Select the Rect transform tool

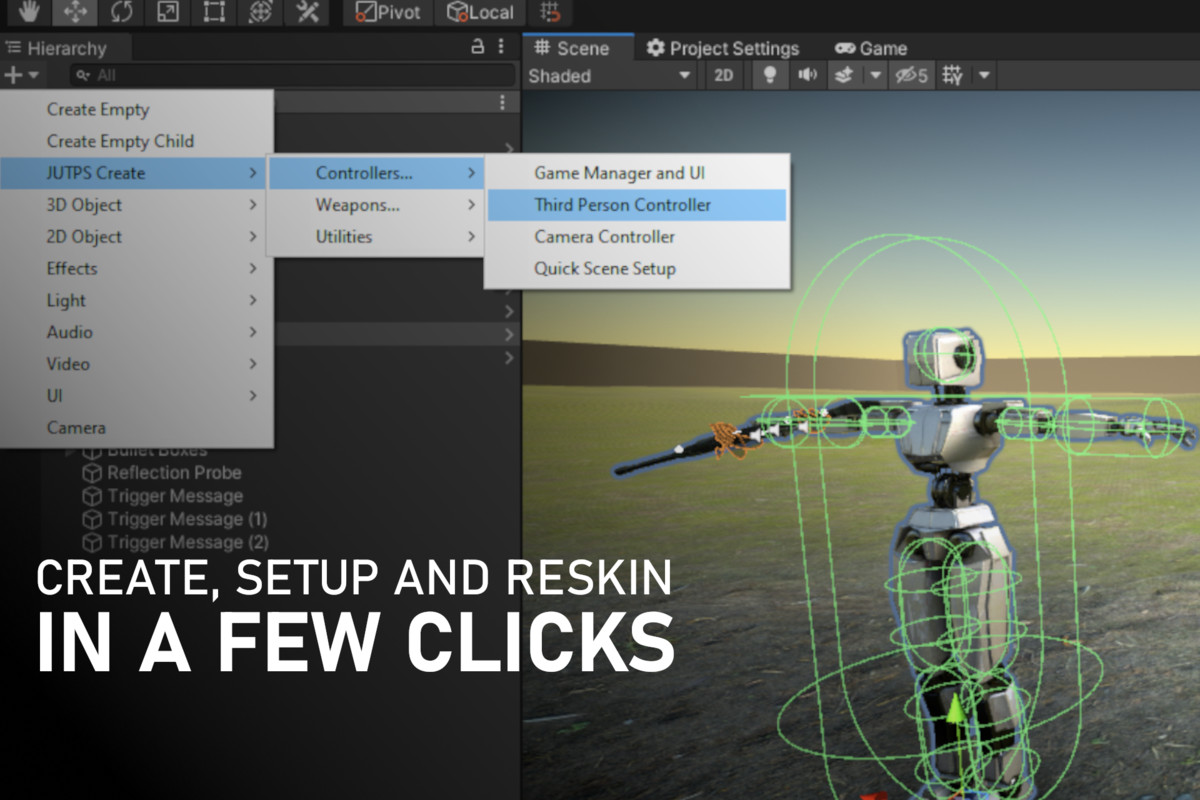click(x=214, y=12)
